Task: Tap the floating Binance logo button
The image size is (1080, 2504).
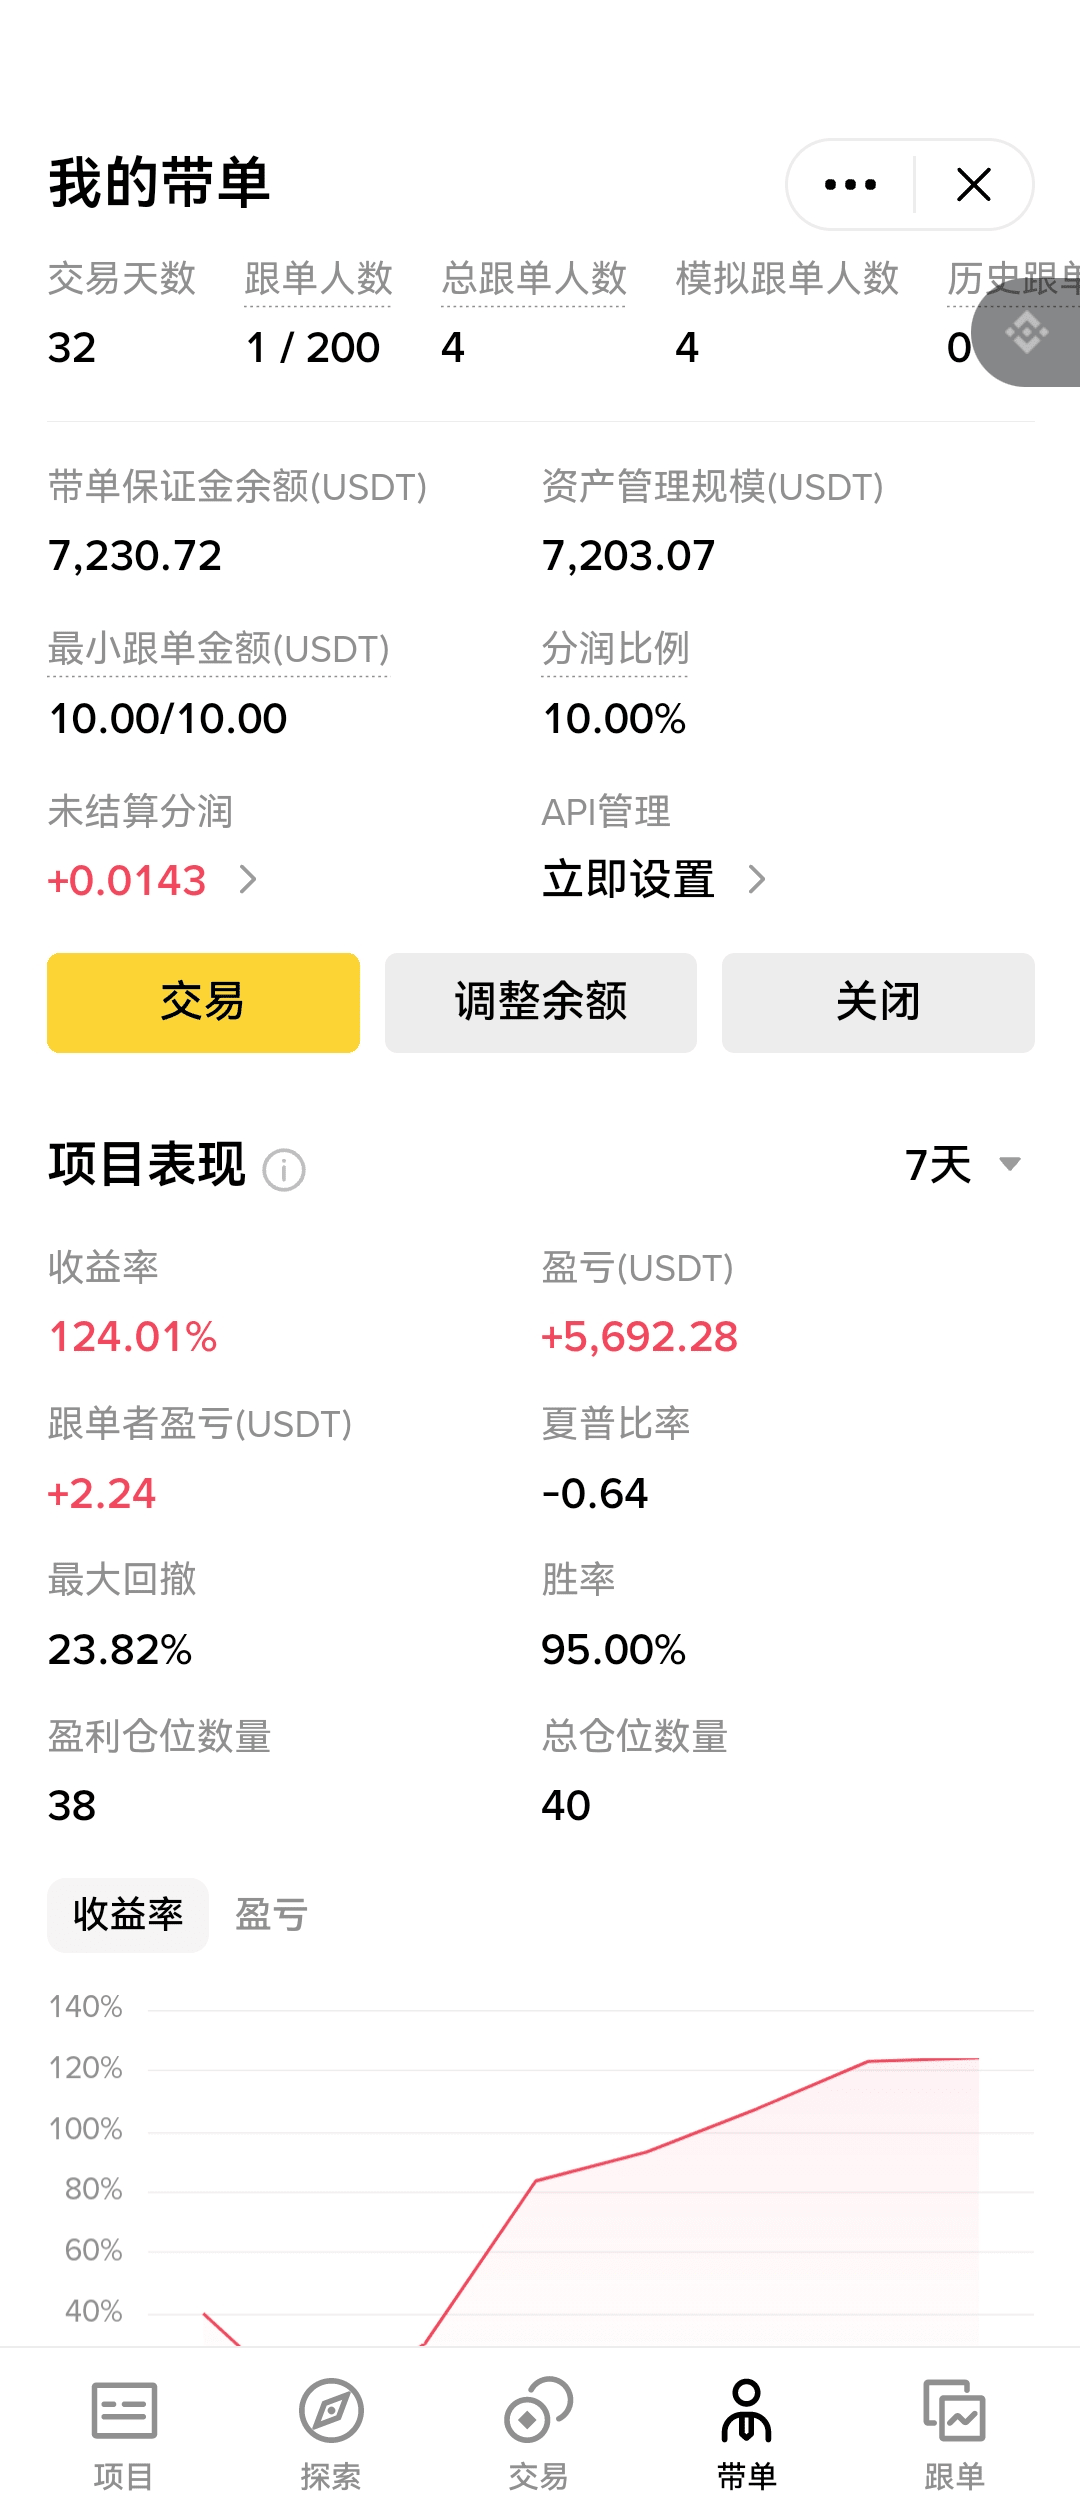Action: point(1027,333)
